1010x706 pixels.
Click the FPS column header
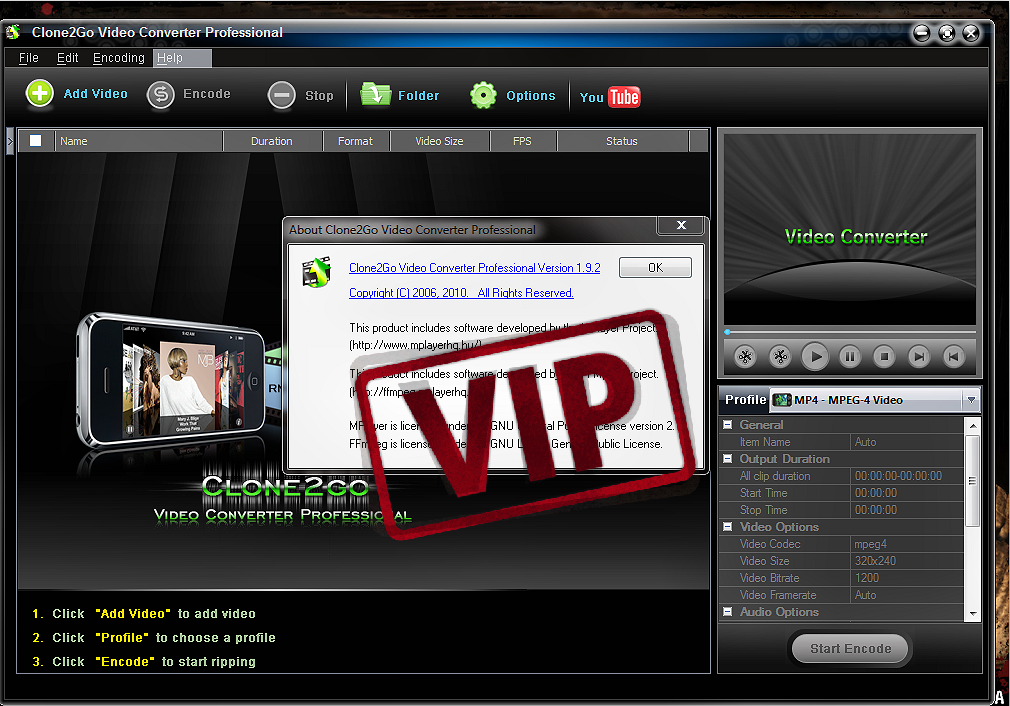[523, 141]
